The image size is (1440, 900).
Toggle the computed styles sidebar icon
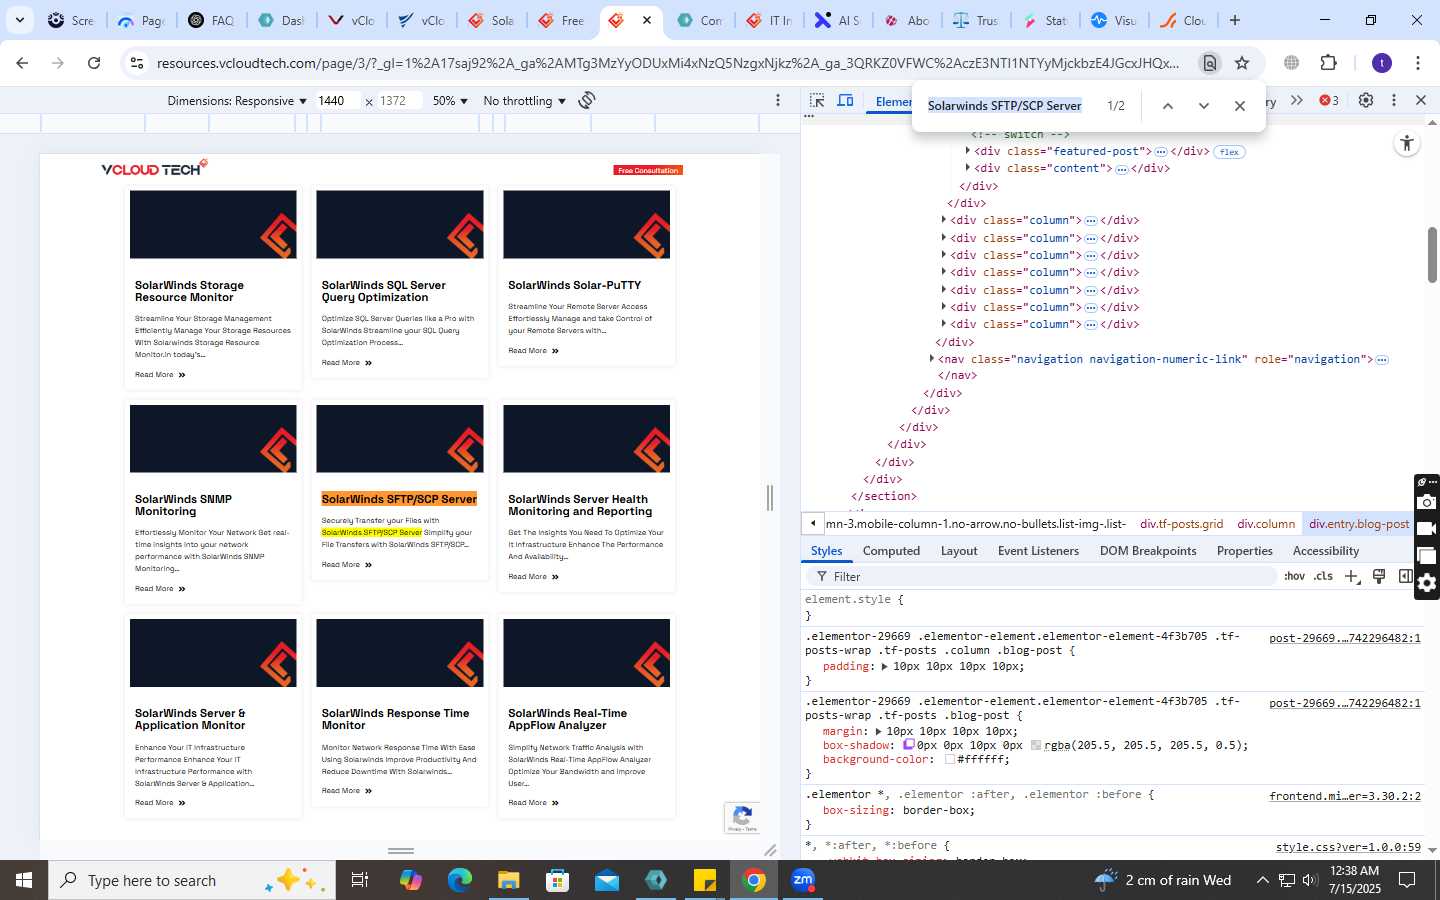pyautogui.click(x=1404, y=576)
